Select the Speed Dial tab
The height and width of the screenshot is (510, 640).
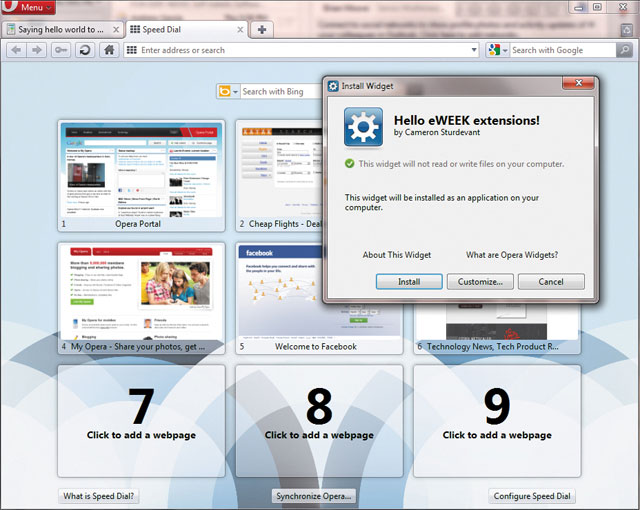[187, 29]
